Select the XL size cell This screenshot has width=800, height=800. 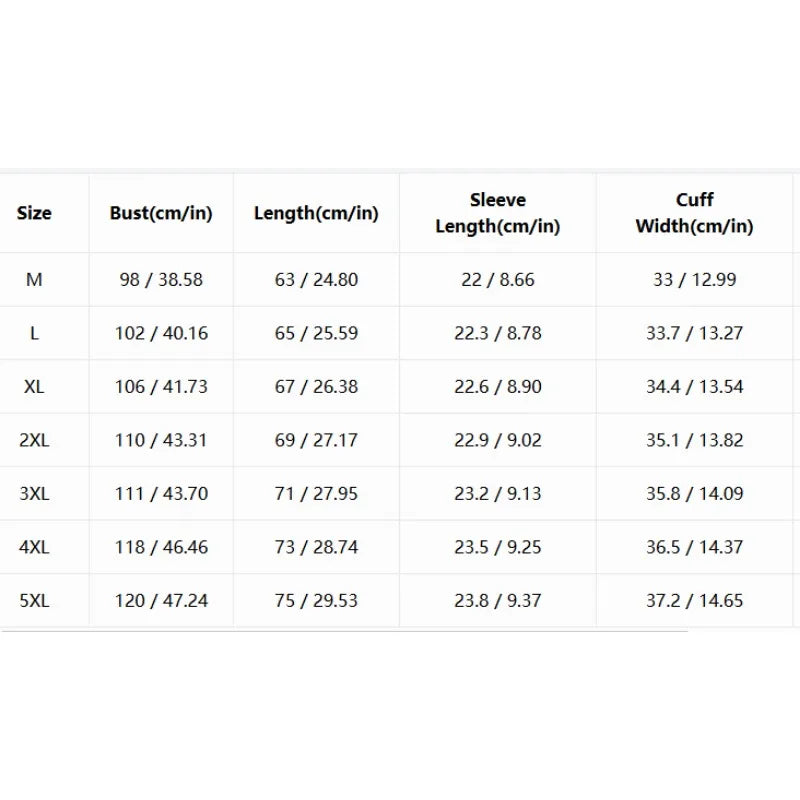click(34, 387)
